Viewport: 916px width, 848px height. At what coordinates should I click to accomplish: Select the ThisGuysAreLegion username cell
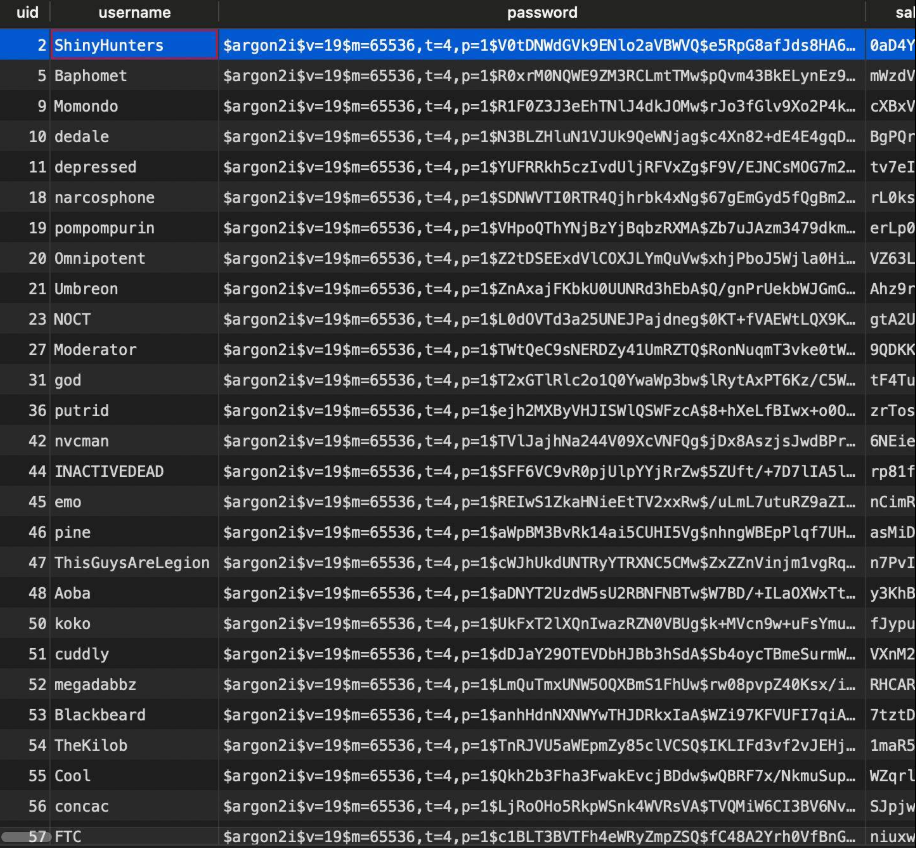pyautogui.click(x=134, y=563)
